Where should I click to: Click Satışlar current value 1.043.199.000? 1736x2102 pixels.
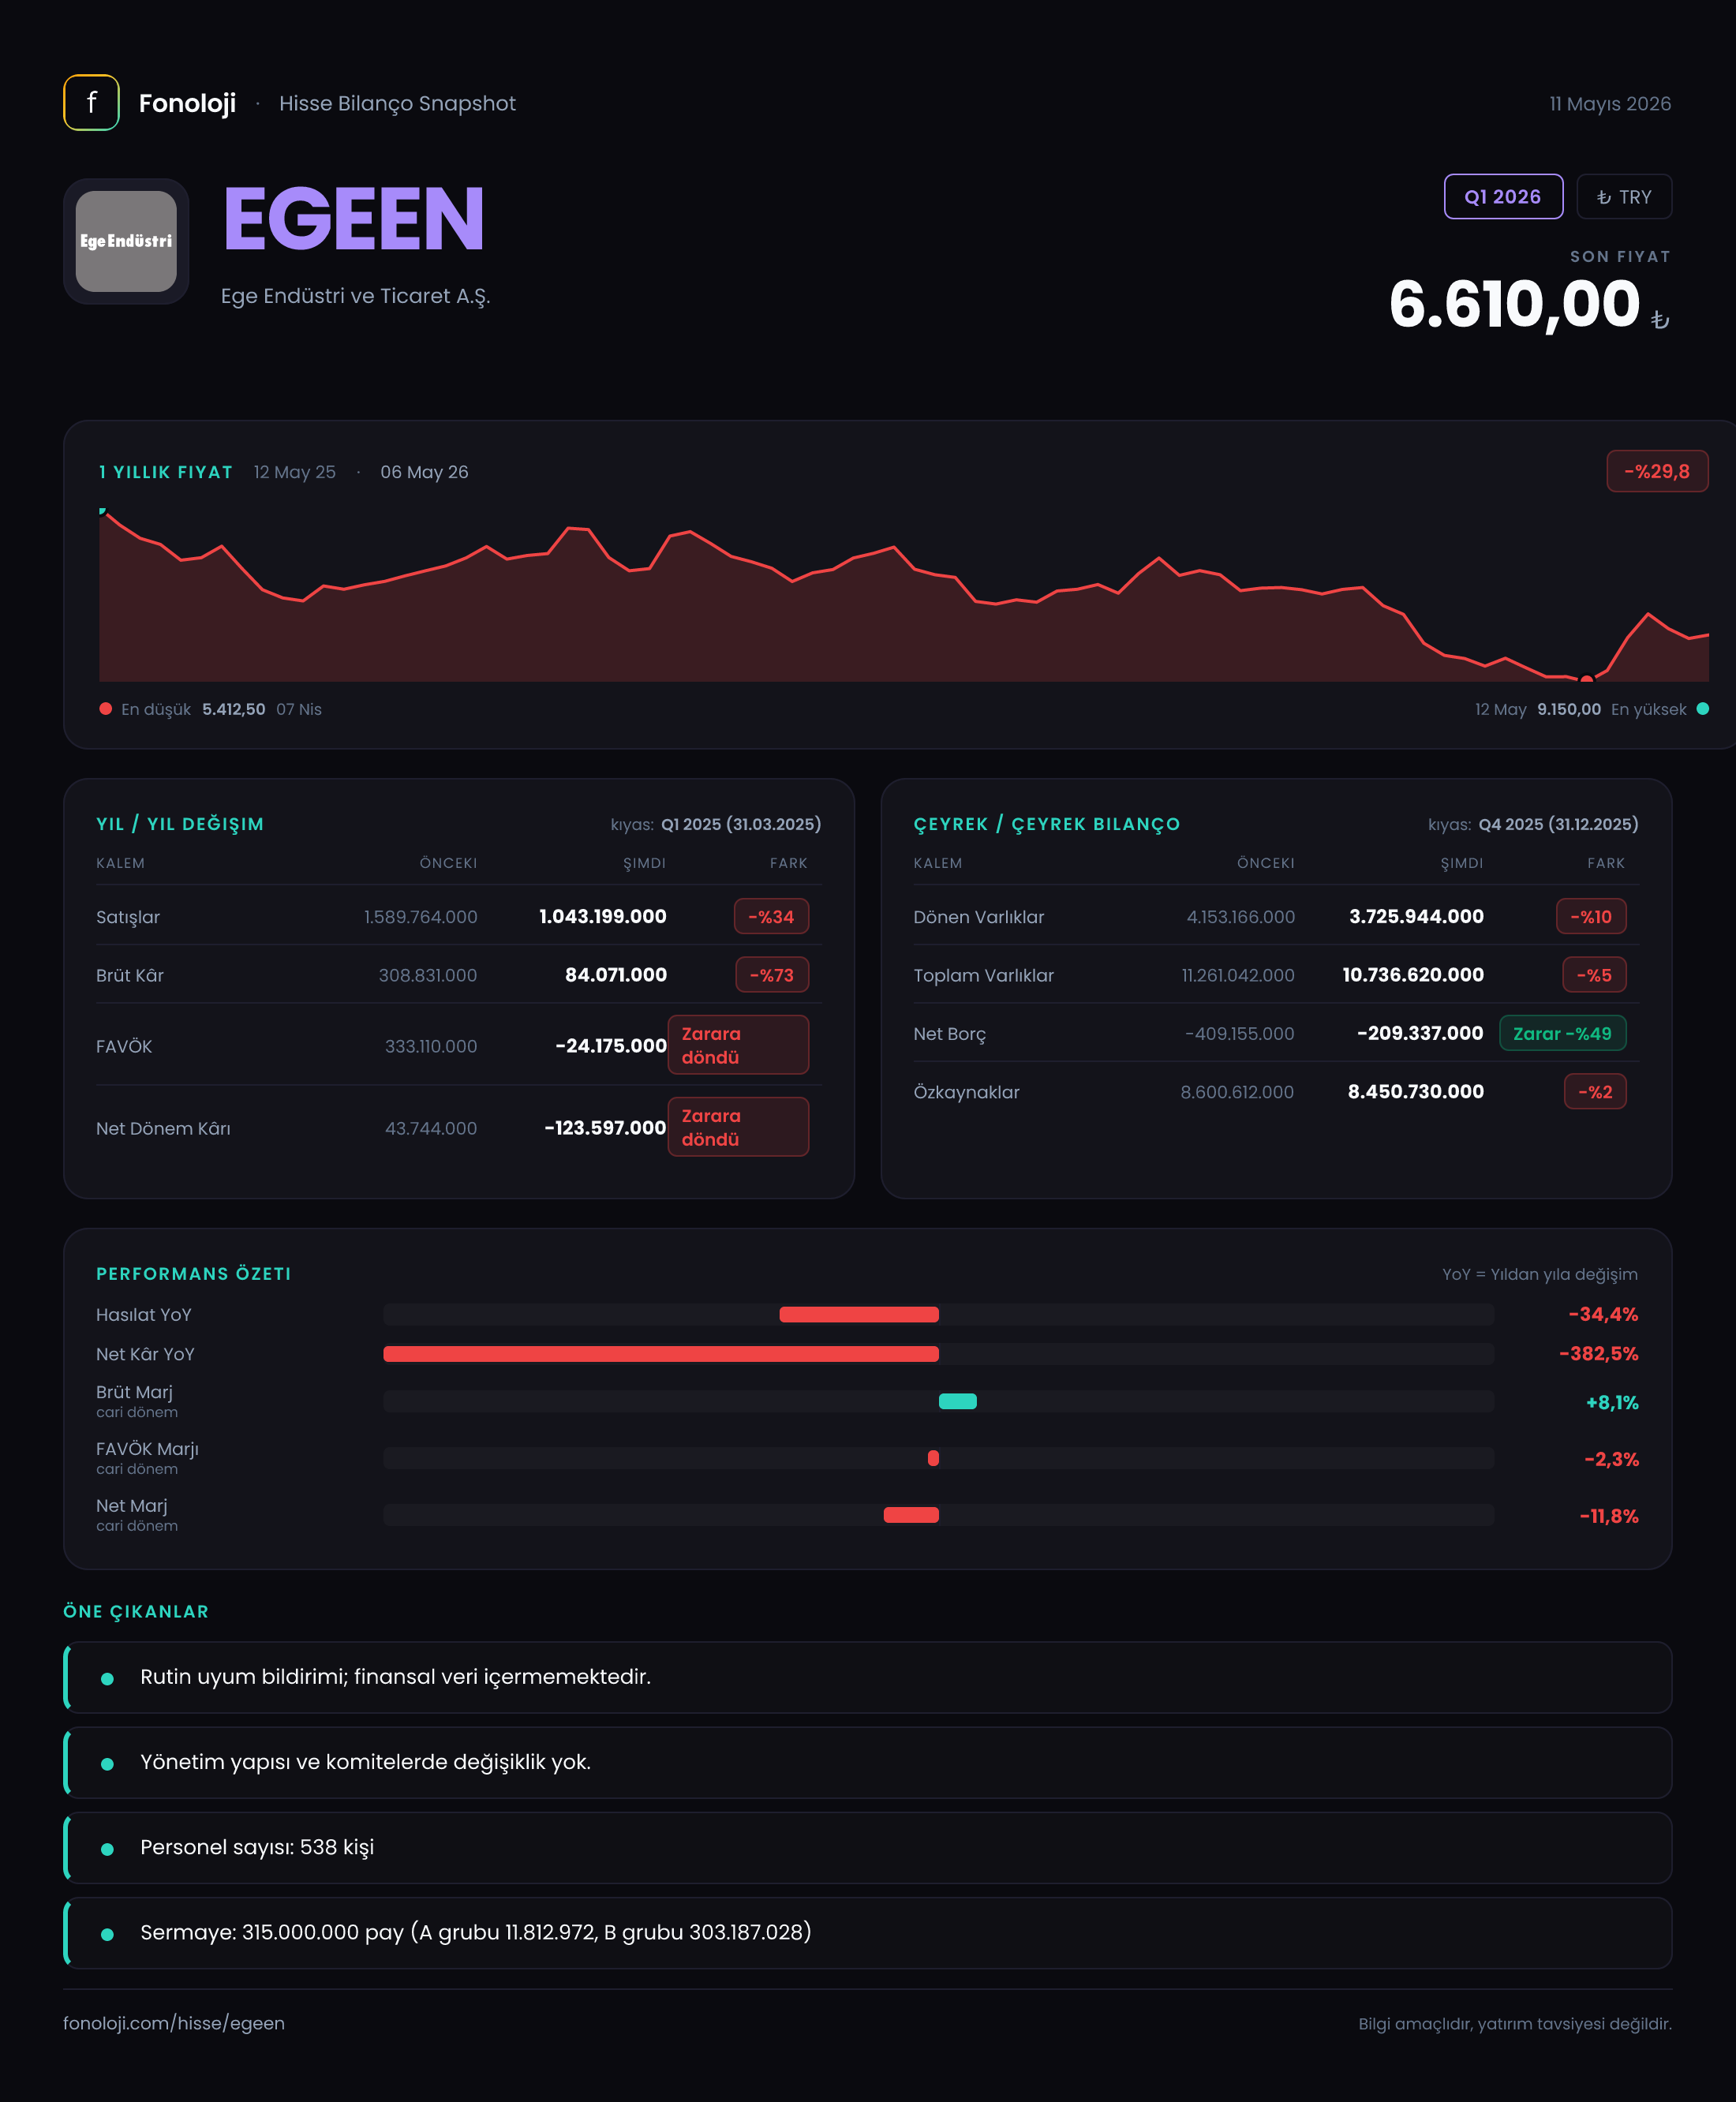click(603, 917)
